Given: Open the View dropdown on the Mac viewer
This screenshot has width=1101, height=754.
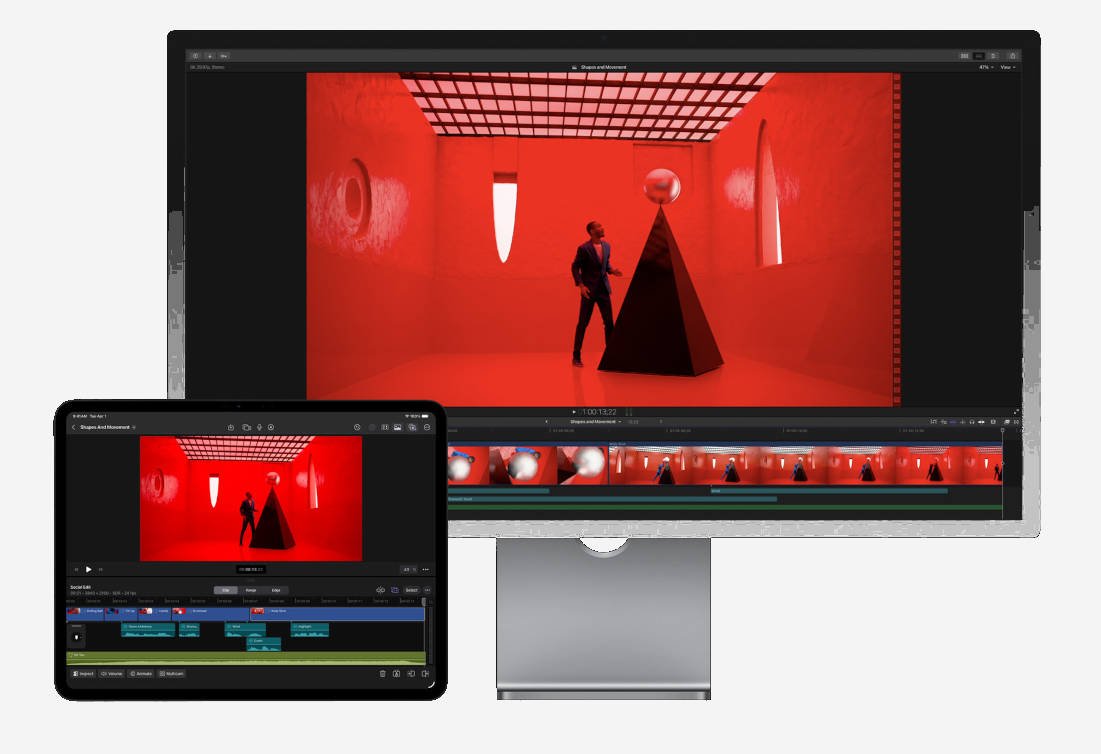Looking at the screenshot, I should pyautogui.click(x=1007, y=67).
